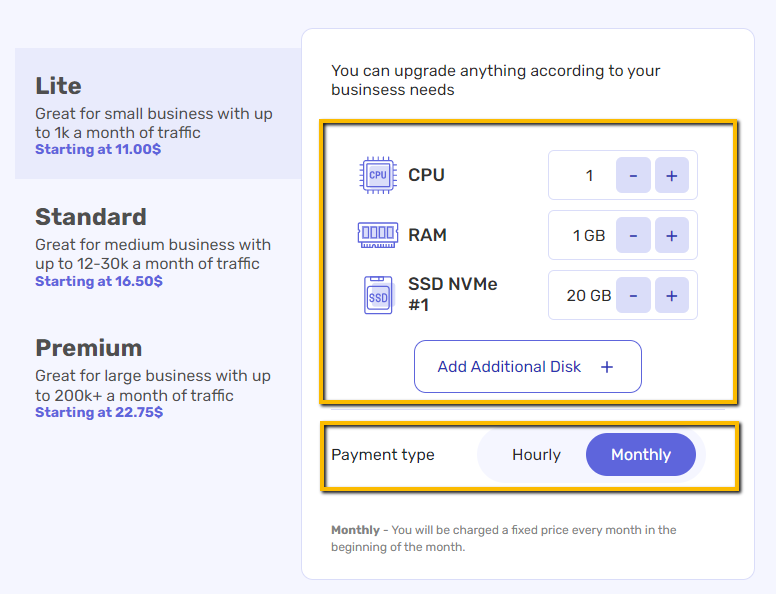This screenshot has width=776, height=594.
Task: Click Starting at 16.50$ price text
Action: click(99, 281)
